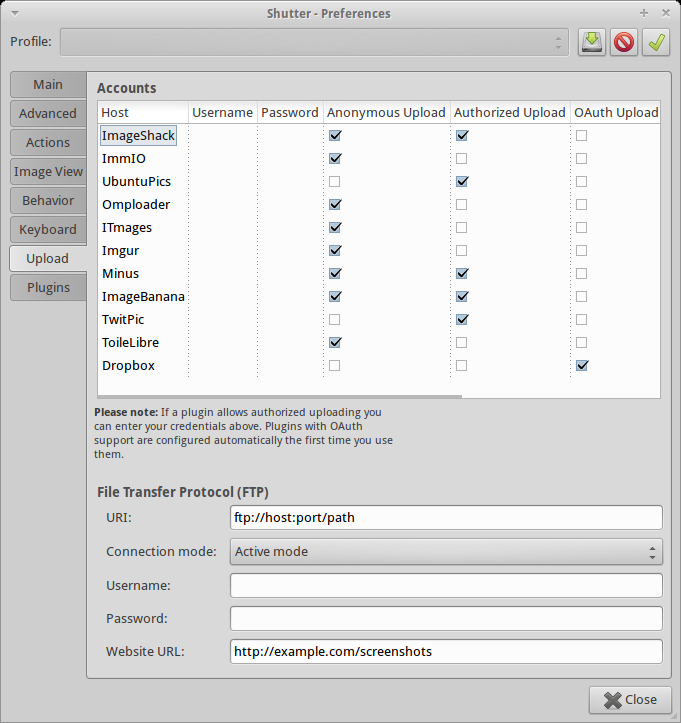681x723 pixels.
Task: Click the save profile icon
Action: 592,43
